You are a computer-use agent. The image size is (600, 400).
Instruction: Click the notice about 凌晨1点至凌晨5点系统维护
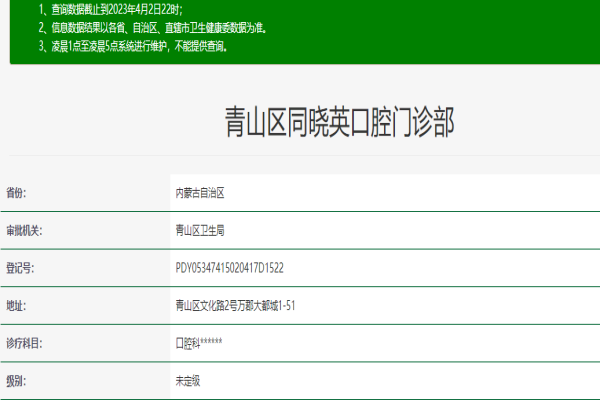click(x=133, y=46)
